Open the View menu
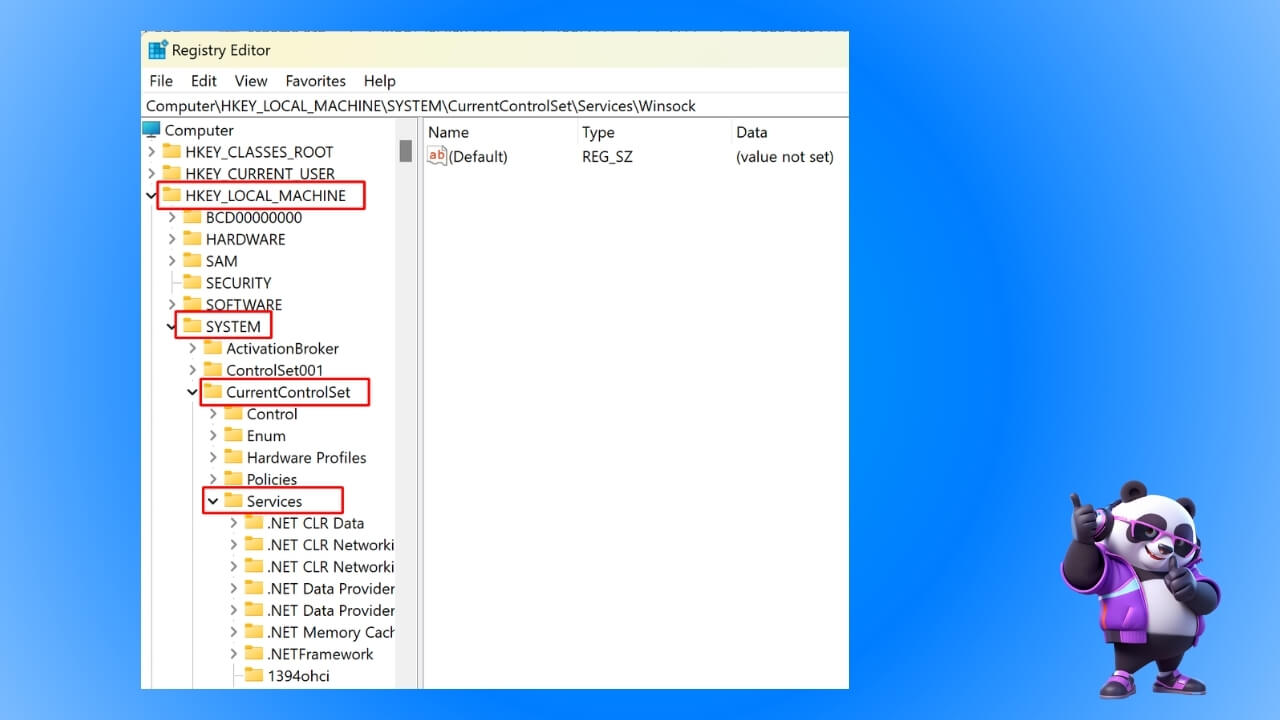The image size is (1280, 720). point(251,81)
